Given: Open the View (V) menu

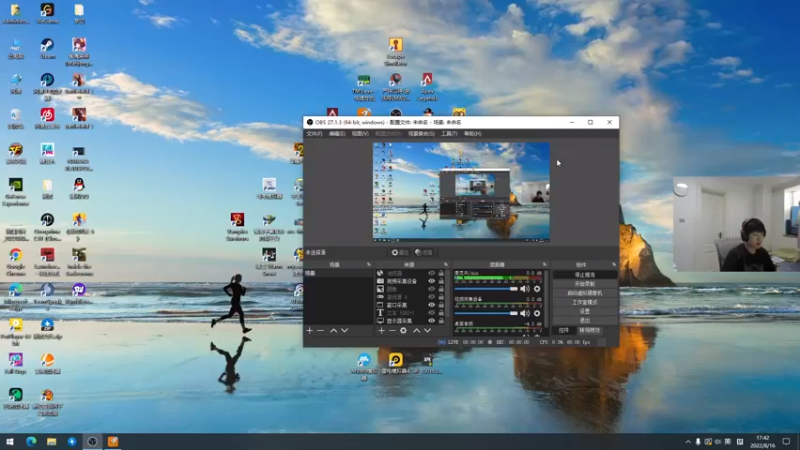Looking at the screenshot, I should tap(360, 134).
